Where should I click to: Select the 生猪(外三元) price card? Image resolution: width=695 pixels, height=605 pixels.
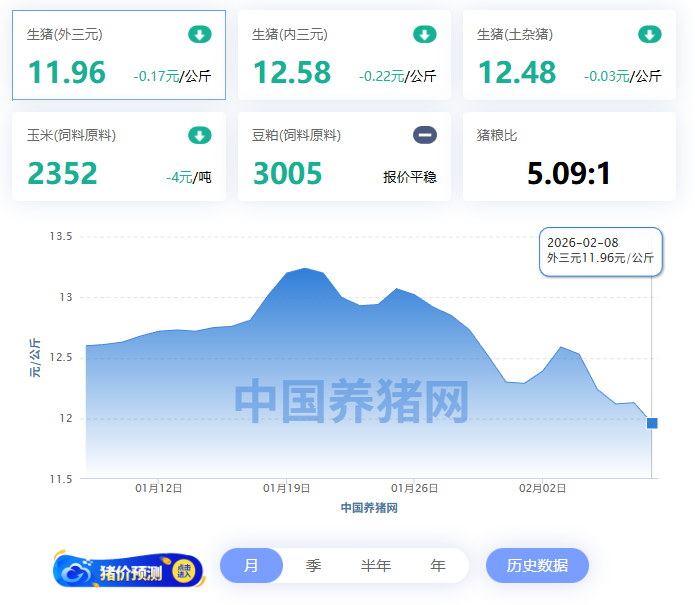click(119, 56)
